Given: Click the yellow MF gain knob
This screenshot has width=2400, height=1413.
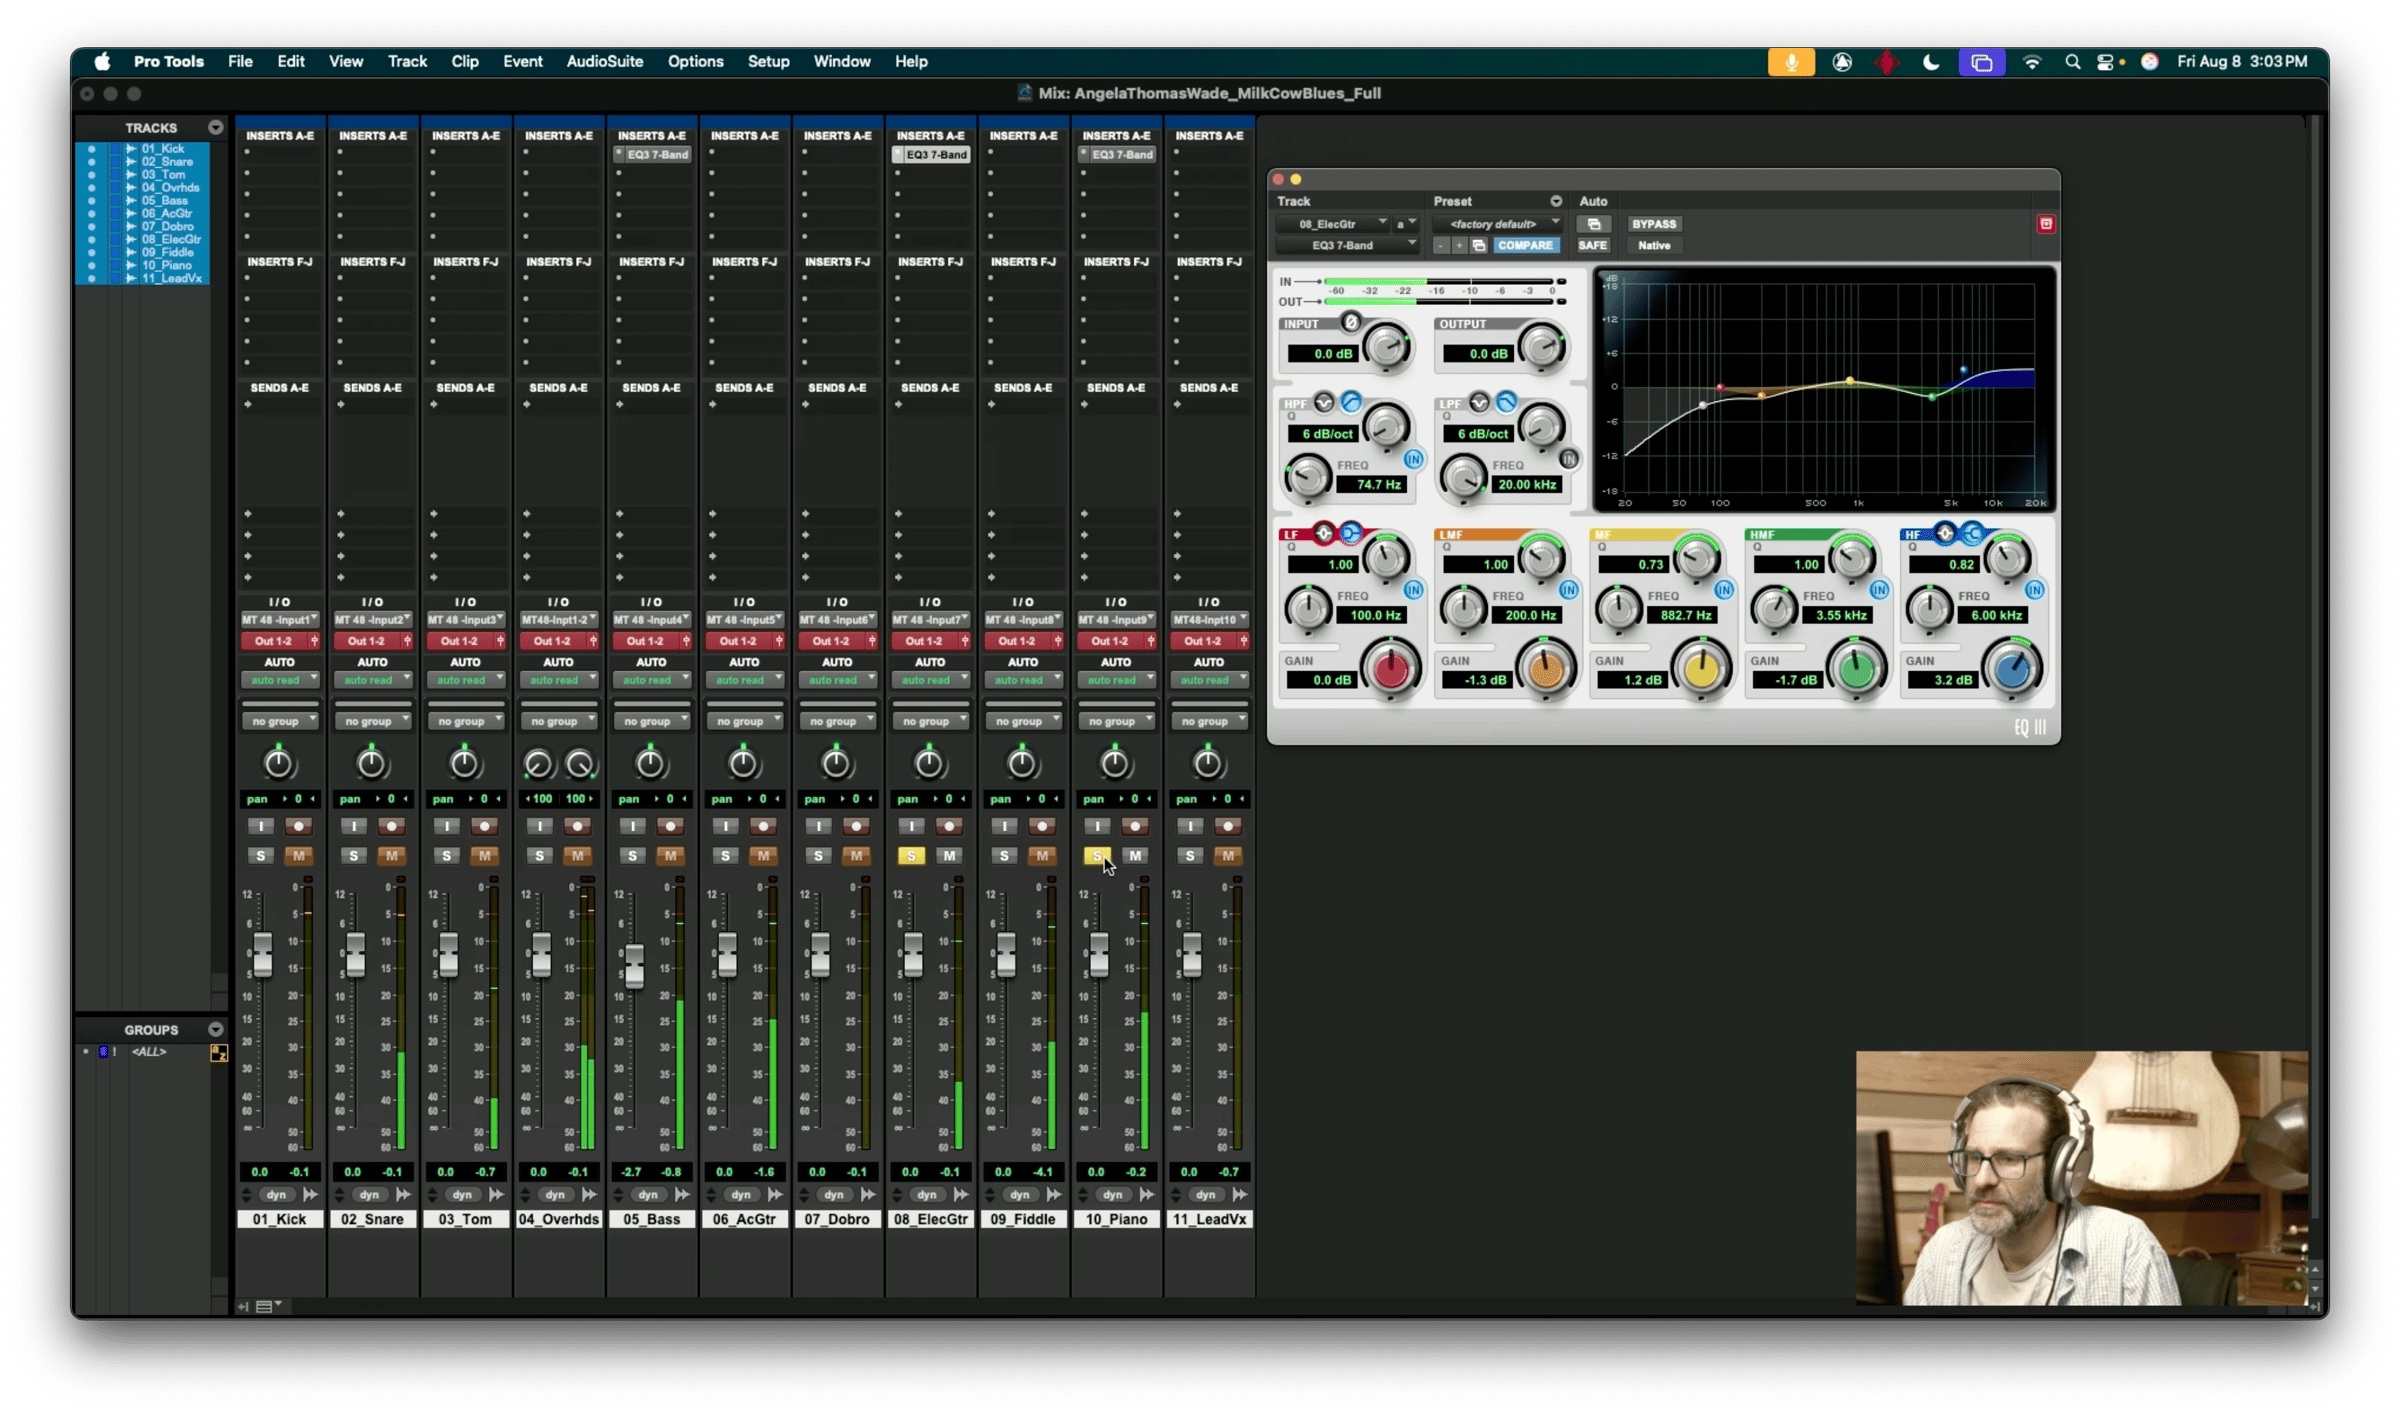Looking at the screenshot, I should [x=1701, y=671].
